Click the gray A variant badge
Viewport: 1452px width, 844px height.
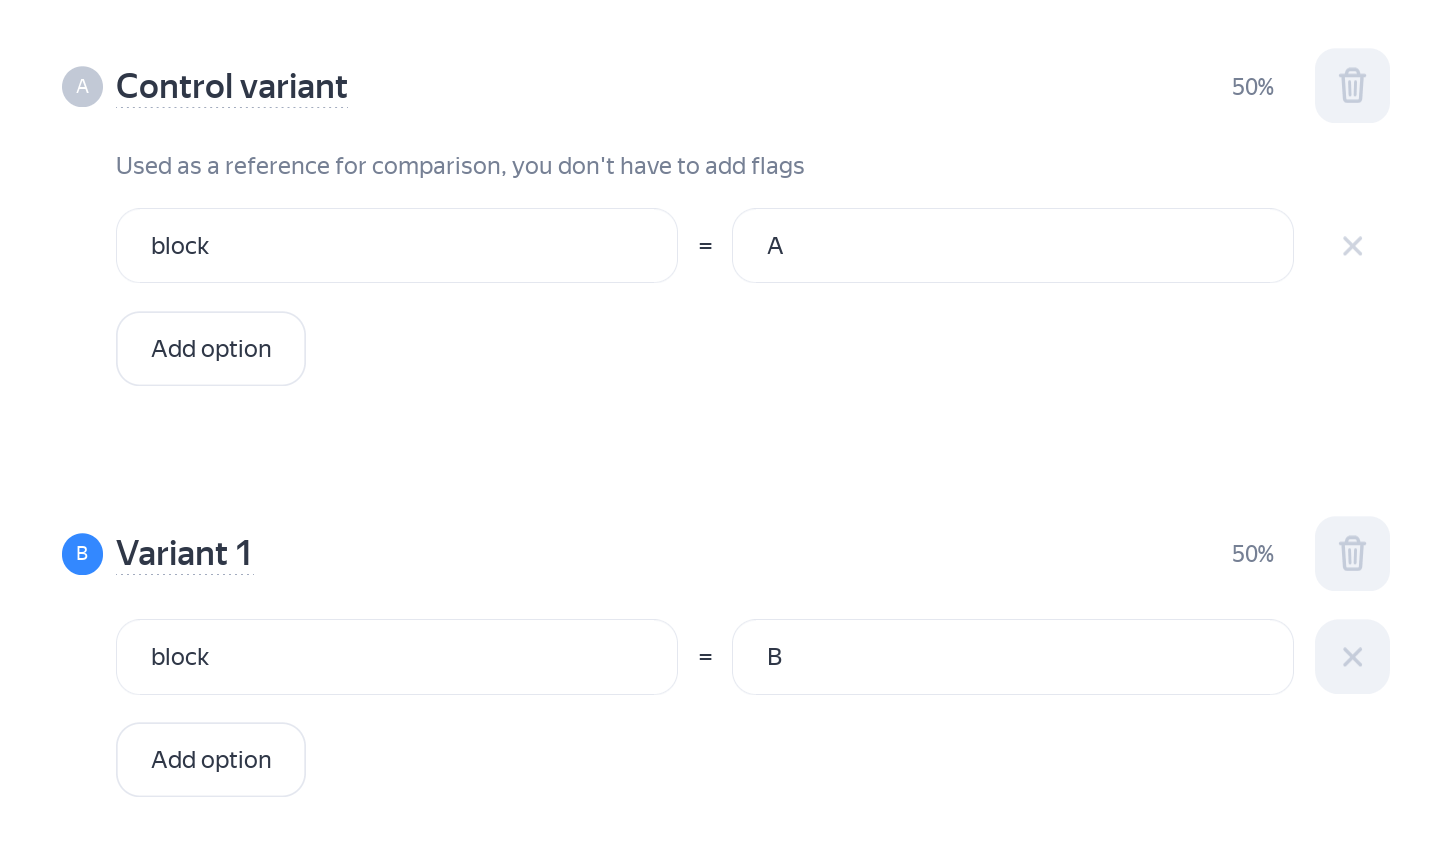[82, 87]
